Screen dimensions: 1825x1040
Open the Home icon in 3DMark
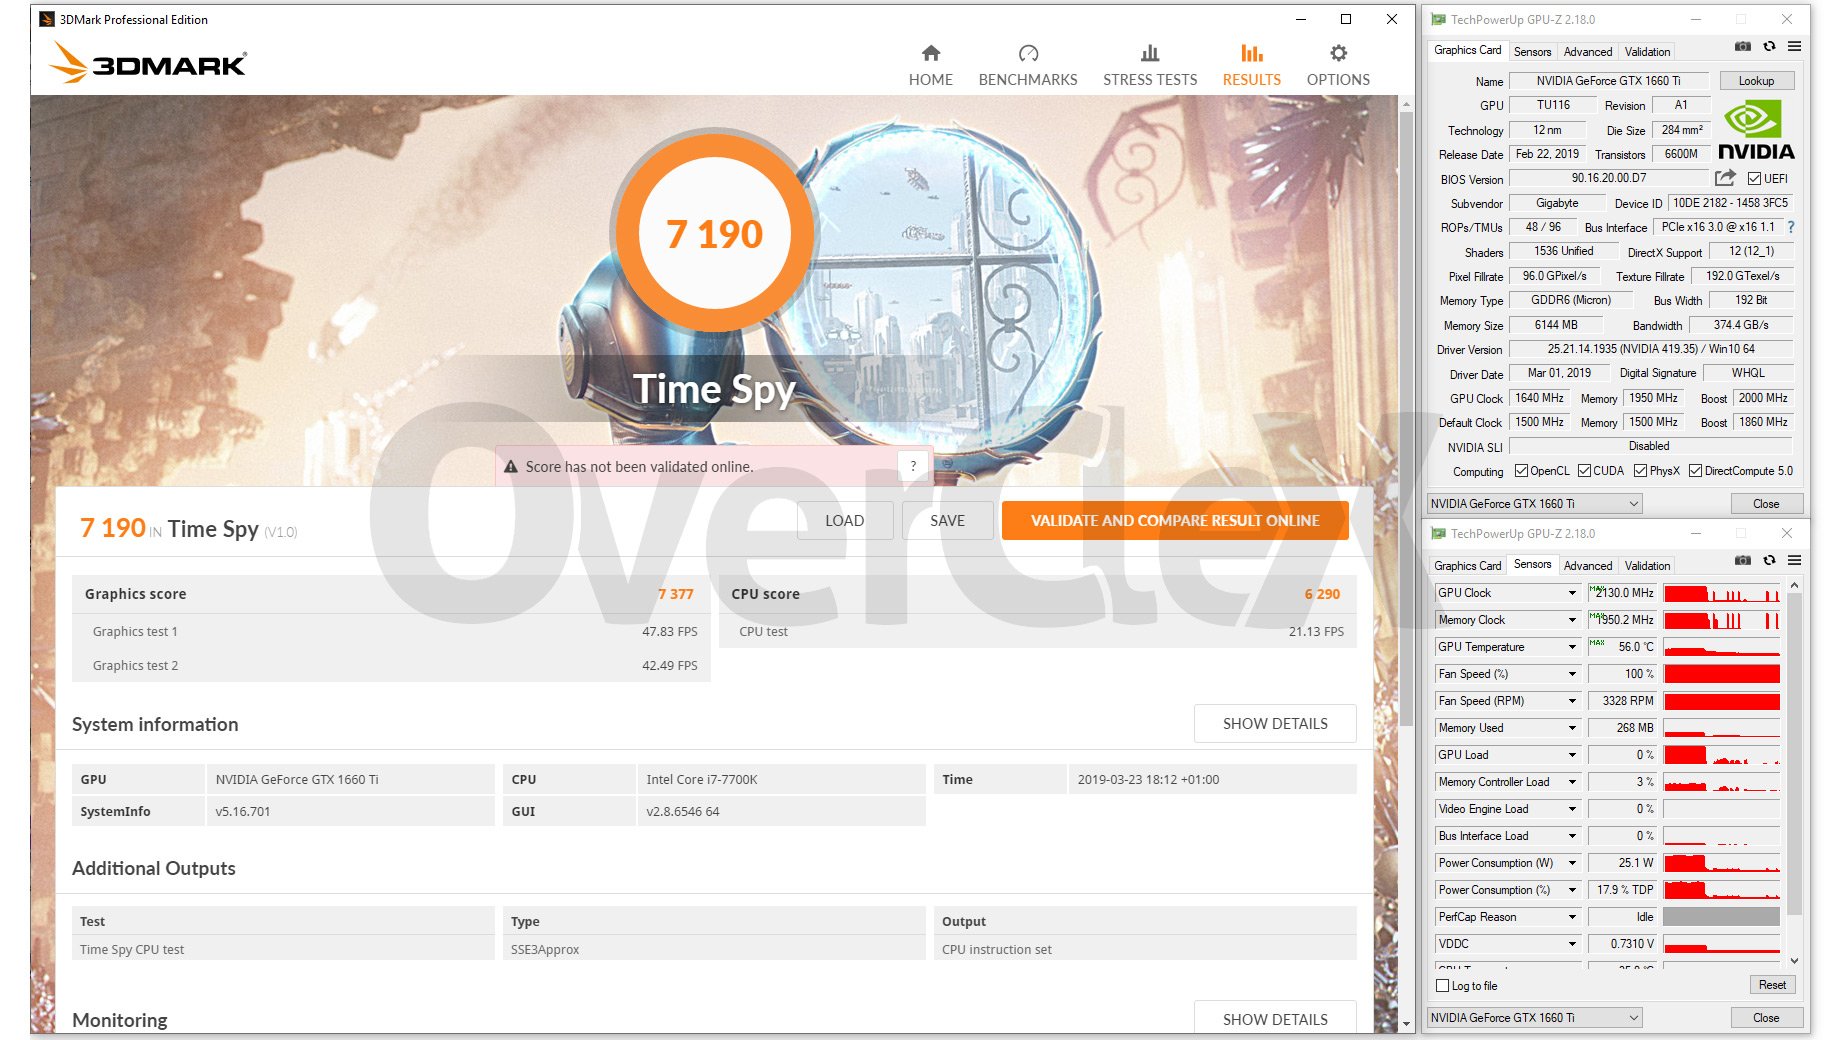click(x=930, y=54)
